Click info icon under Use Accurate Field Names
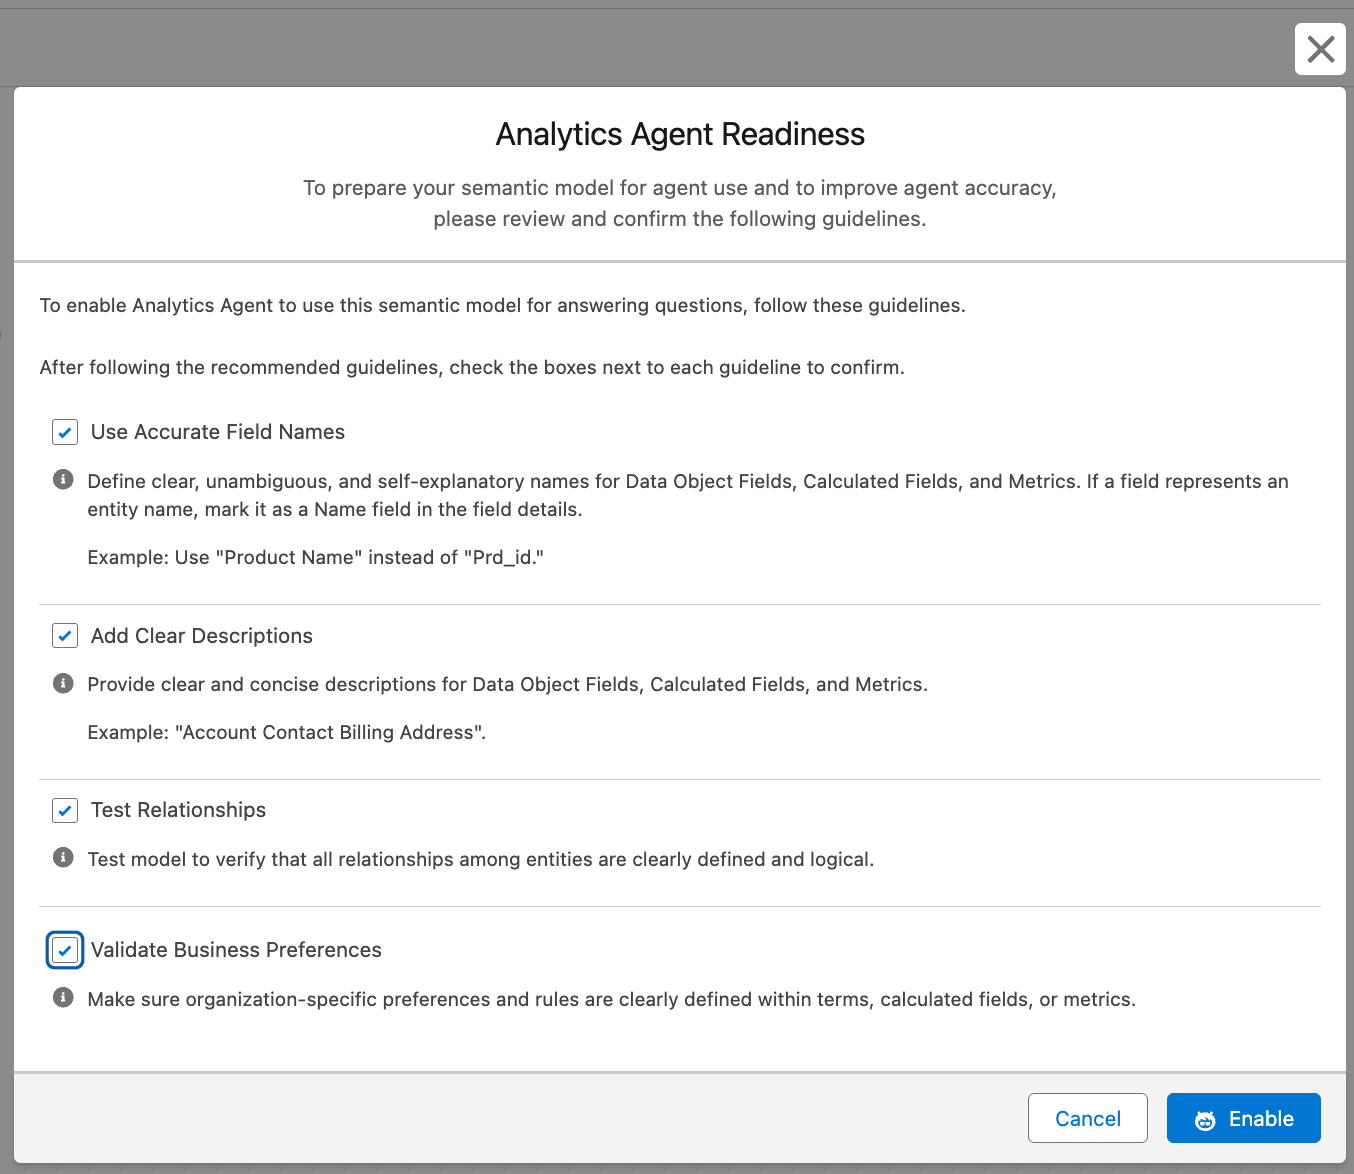Screen dimensions: 1354x1174 pos(63,480)
